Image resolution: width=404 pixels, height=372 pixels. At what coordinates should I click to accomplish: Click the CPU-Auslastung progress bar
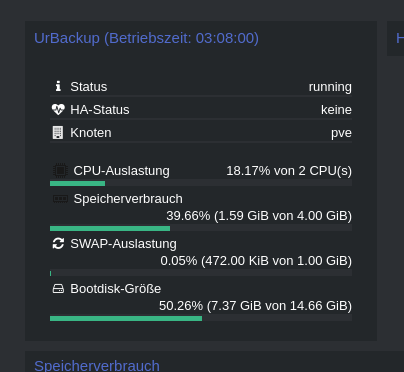[201, 183]
